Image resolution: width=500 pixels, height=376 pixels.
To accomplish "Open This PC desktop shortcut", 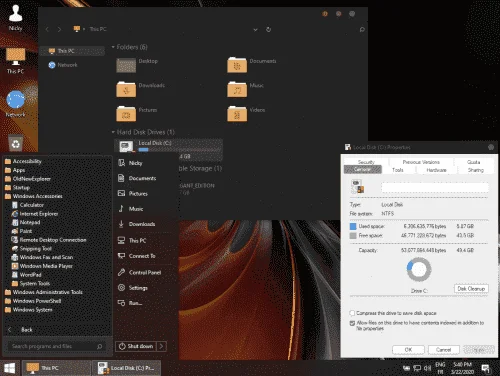I will click(15, 61).
